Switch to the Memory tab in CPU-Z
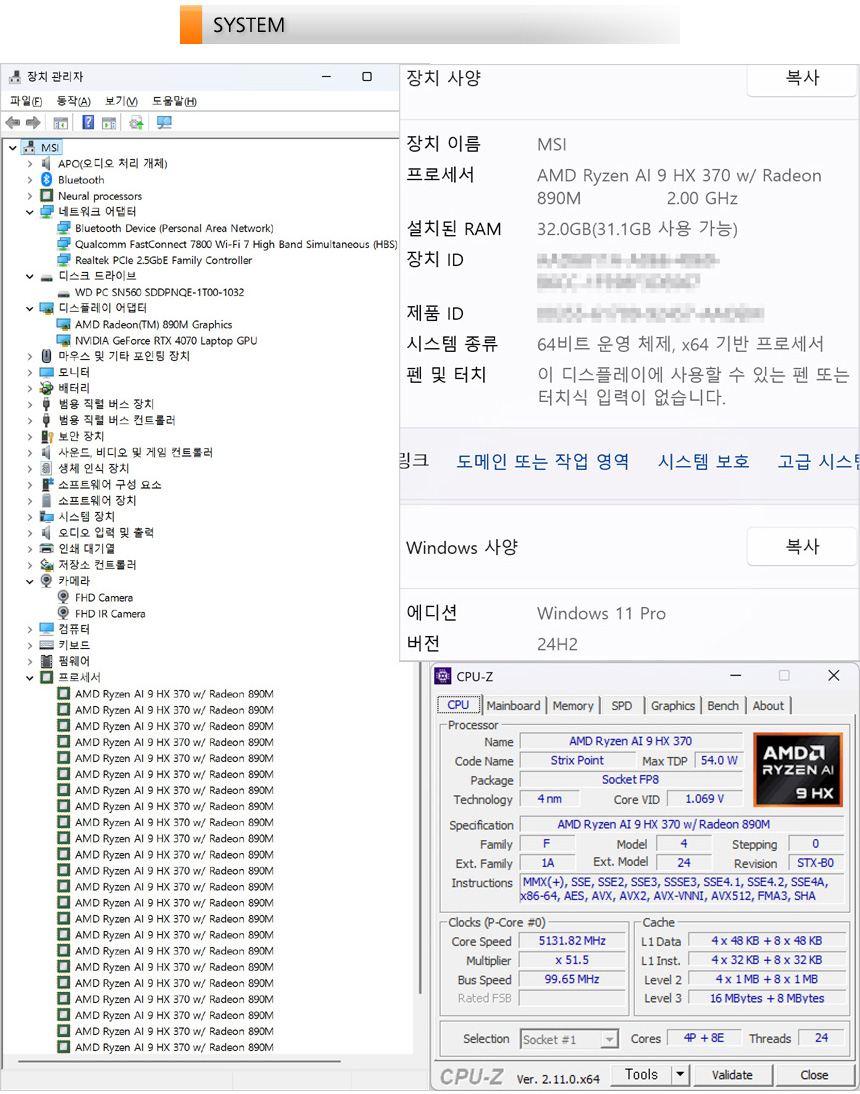 [x=573, y=705]
